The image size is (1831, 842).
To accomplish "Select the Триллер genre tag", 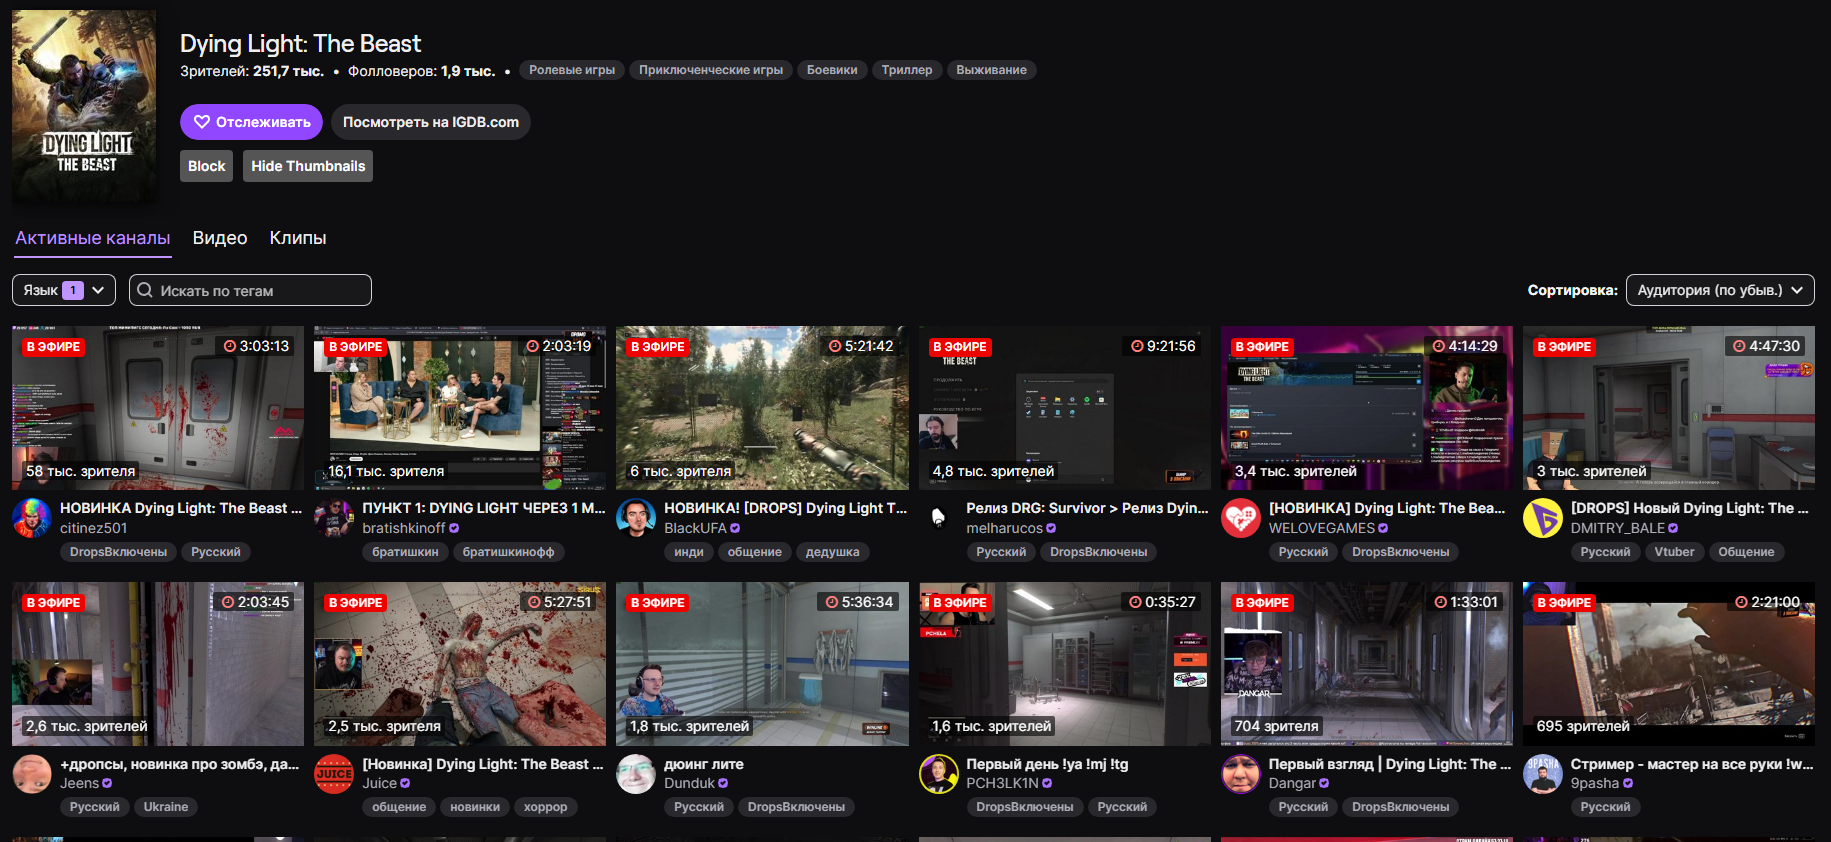I will pos(907,70).
